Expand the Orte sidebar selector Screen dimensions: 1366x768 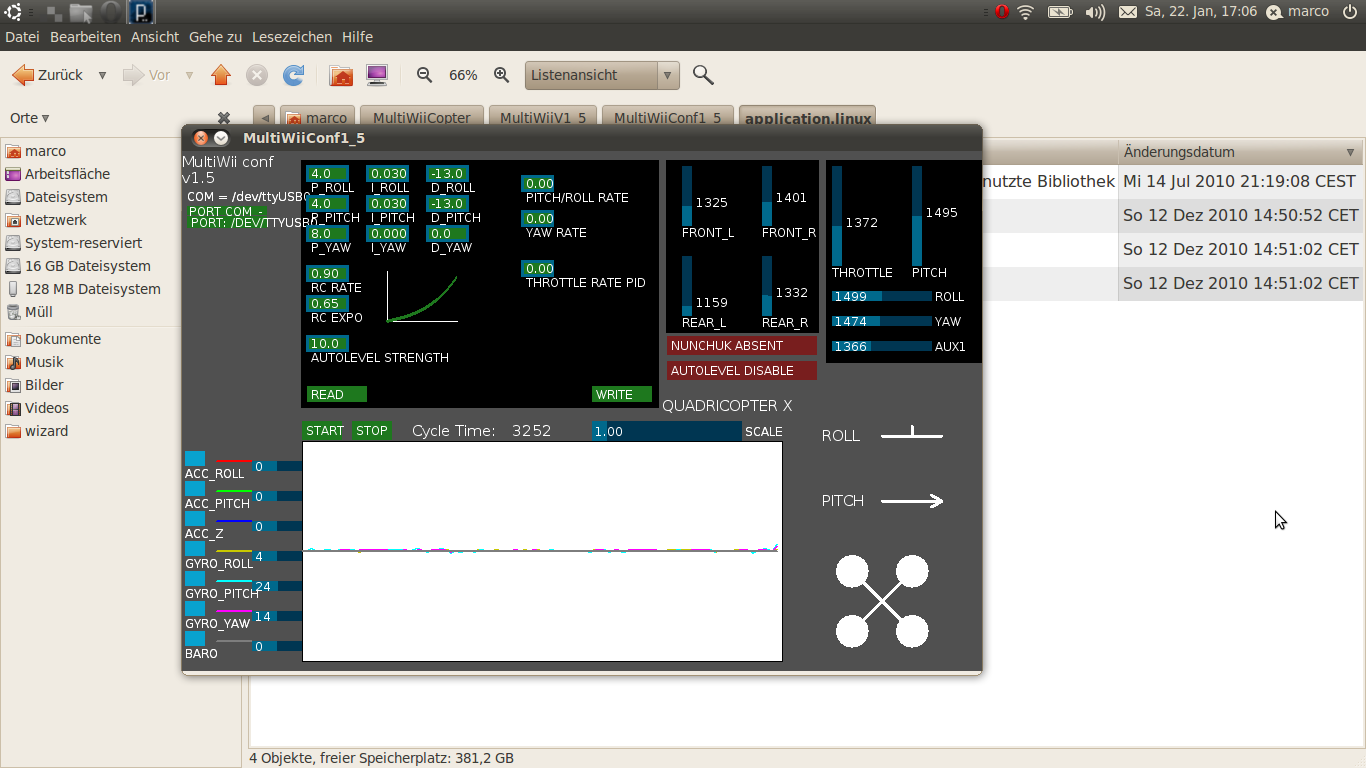click(30, 118)
